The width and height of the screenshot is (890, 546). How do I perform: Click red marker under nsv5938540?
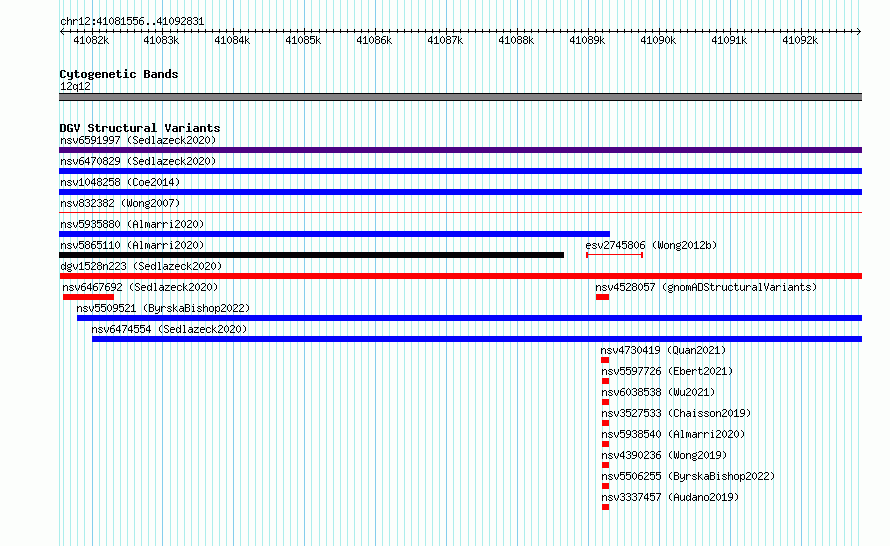(606, 444)
